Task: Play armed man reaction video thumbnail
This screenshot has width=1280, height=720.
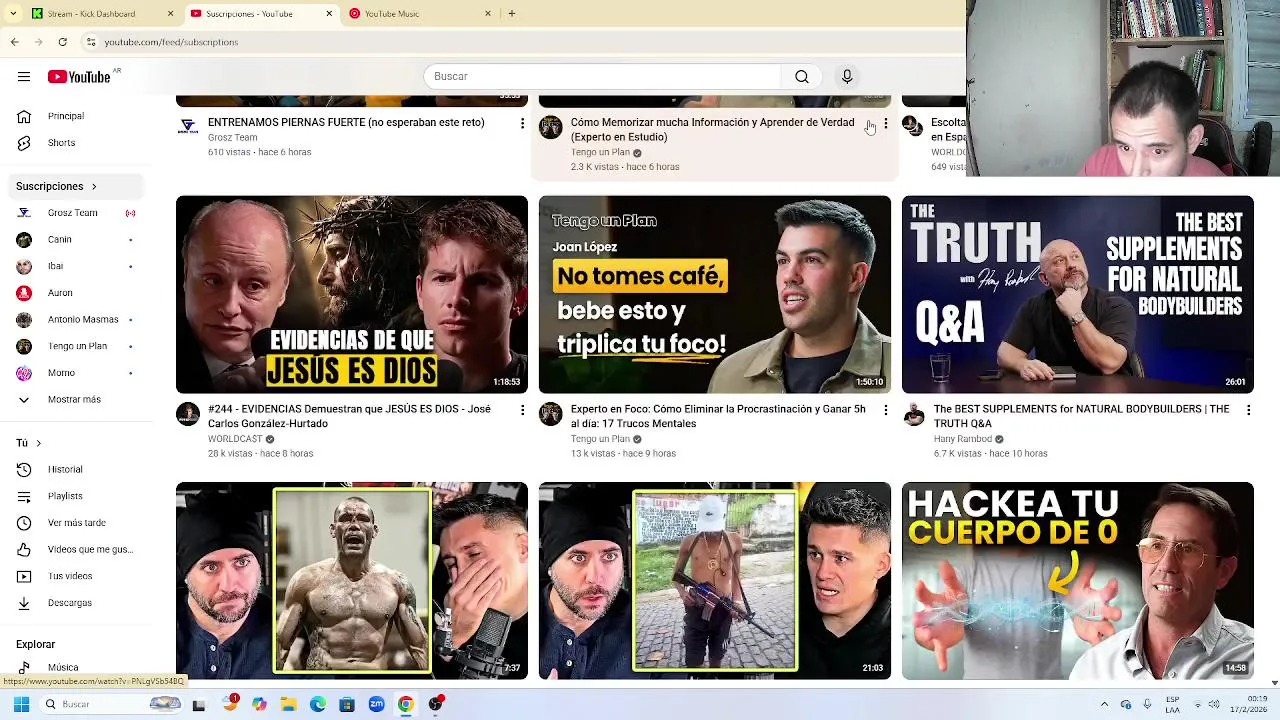Action: click(715, 580)
